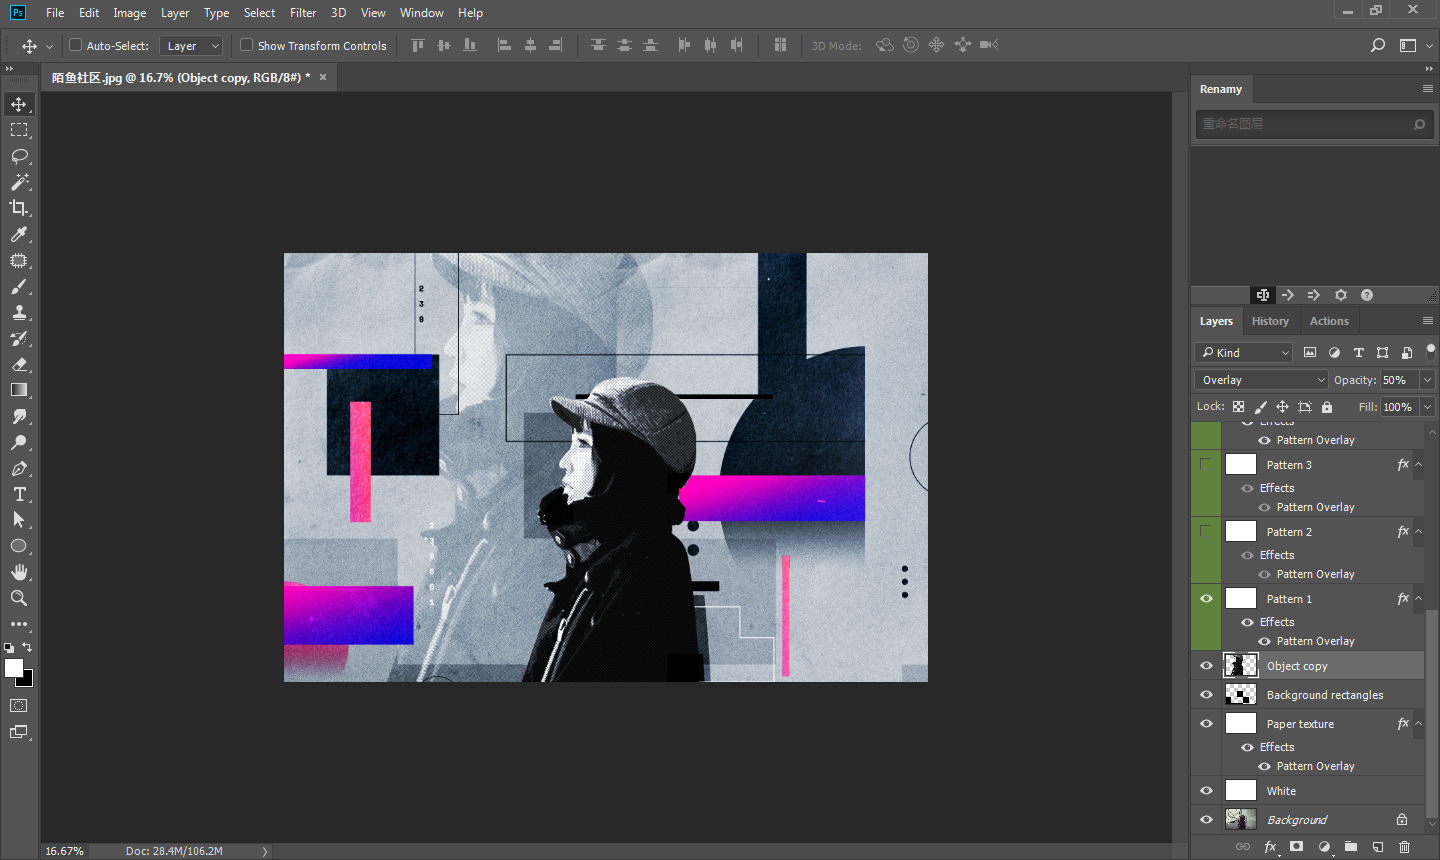This screenshot has height=860, width=1440.
Task: Show the Pattern 3 layer
Action: click(1206, 465)
